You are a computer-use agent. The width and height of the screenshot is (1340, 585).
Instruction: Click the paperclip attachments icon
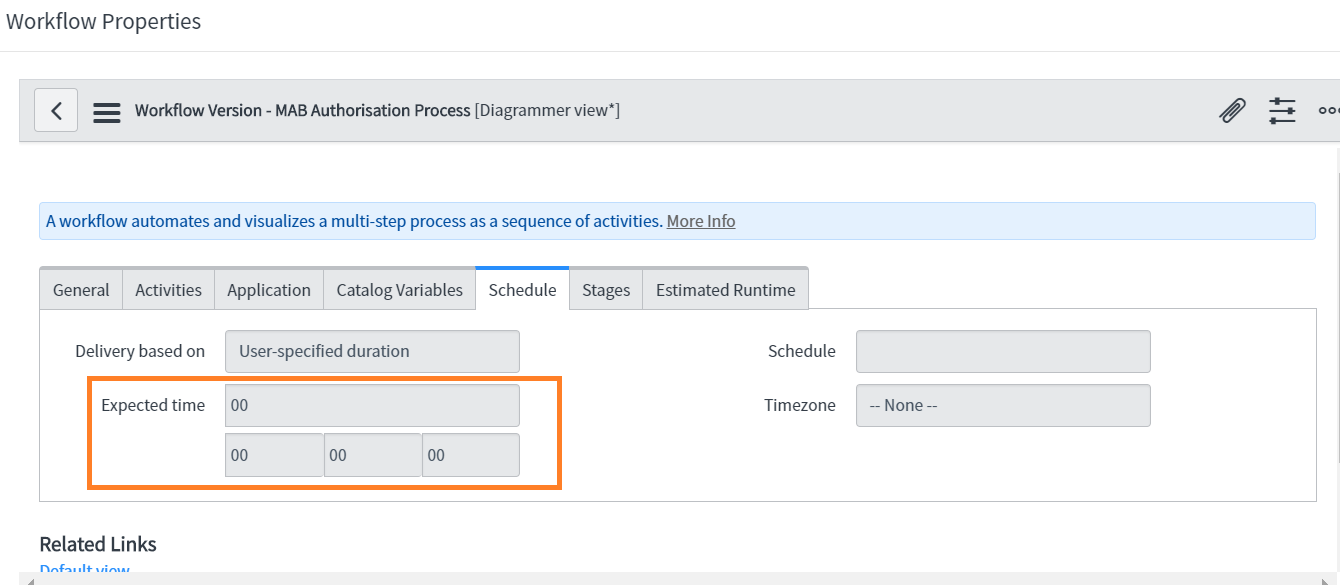point(1232,110)
